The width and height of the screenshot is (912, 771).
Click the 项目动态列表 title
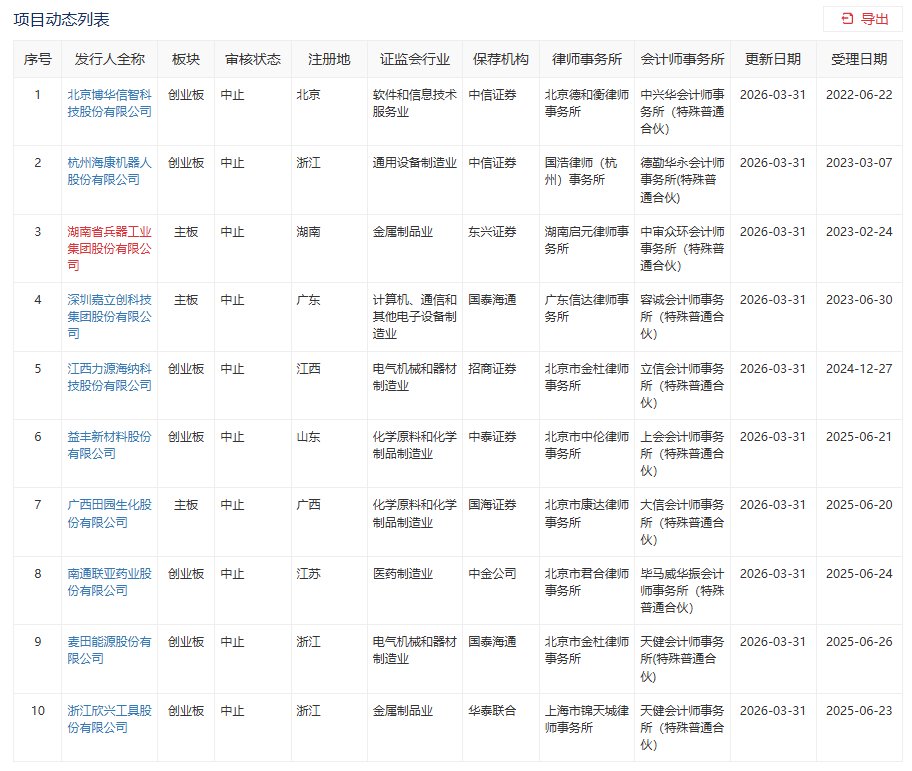pos(61,20)
